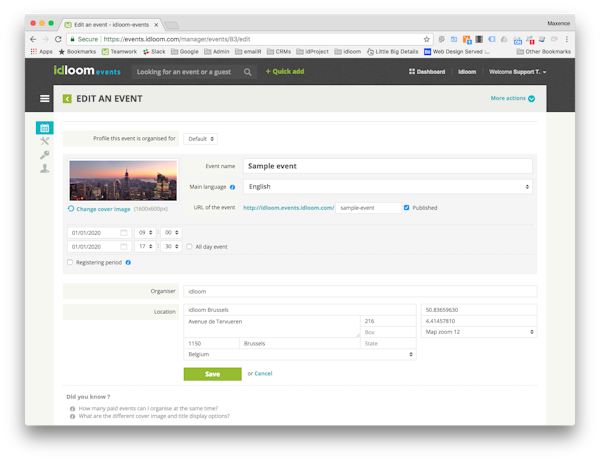Viewport: 600px width, 461px height.
Task: Bookmark page with star icon
Action: click(426, 39)
